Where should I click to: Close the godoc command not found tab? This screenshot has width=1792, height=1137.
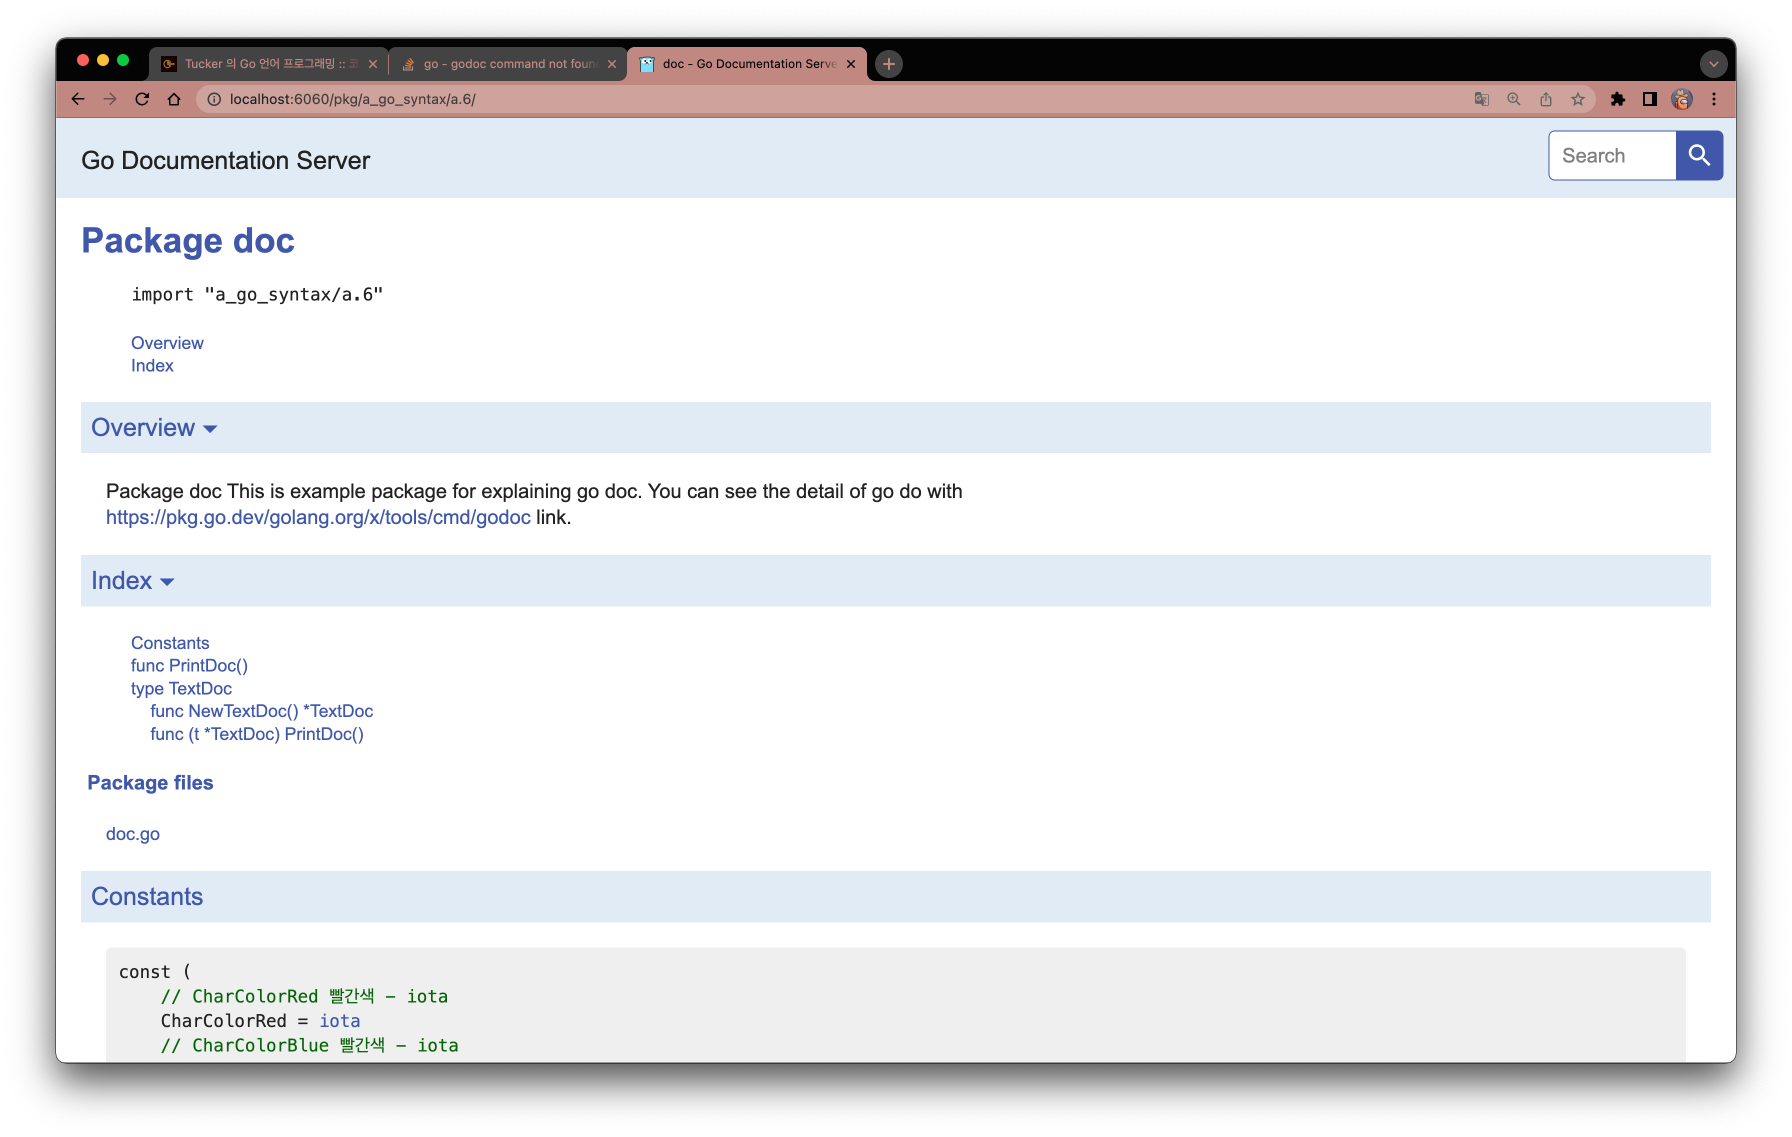[x=612, y=64]
